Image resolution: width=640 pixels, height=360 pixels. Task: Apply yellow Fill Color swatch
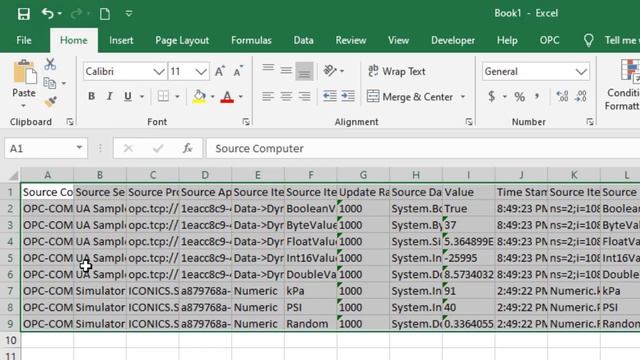coord(199,97)
